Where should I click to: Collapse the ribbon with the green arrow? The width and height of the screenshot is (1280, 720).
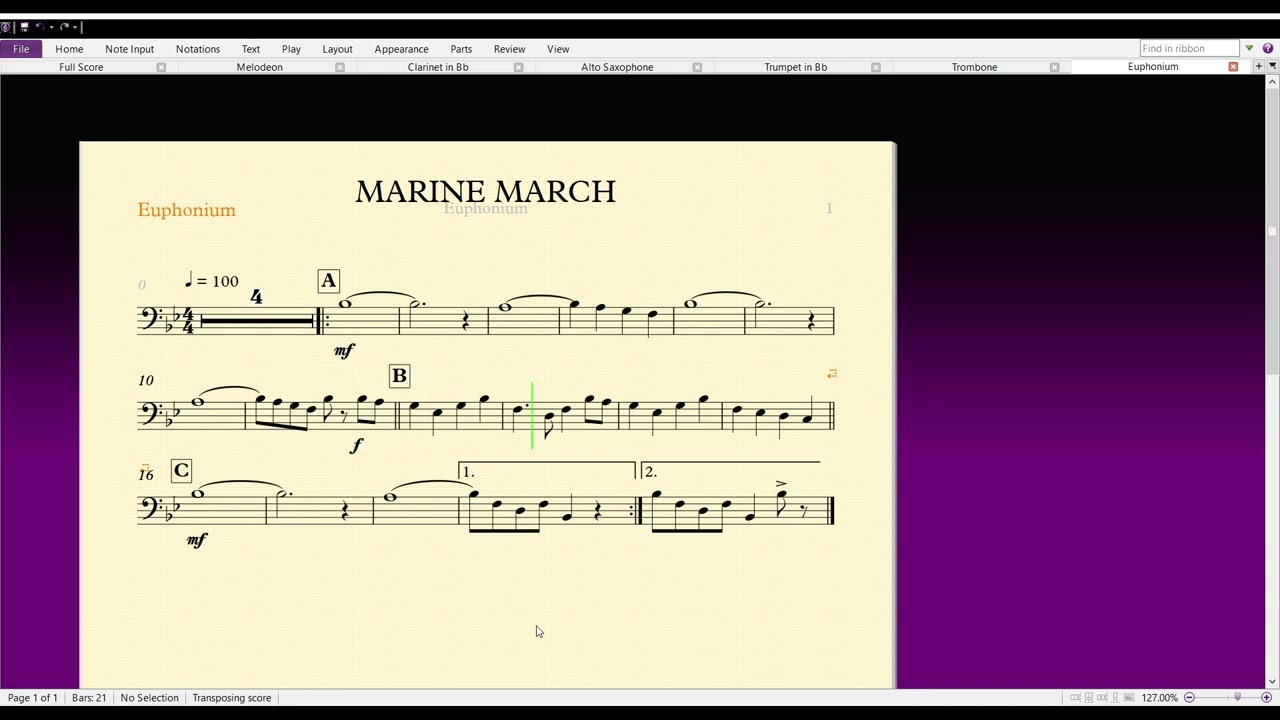point(1249,48)
